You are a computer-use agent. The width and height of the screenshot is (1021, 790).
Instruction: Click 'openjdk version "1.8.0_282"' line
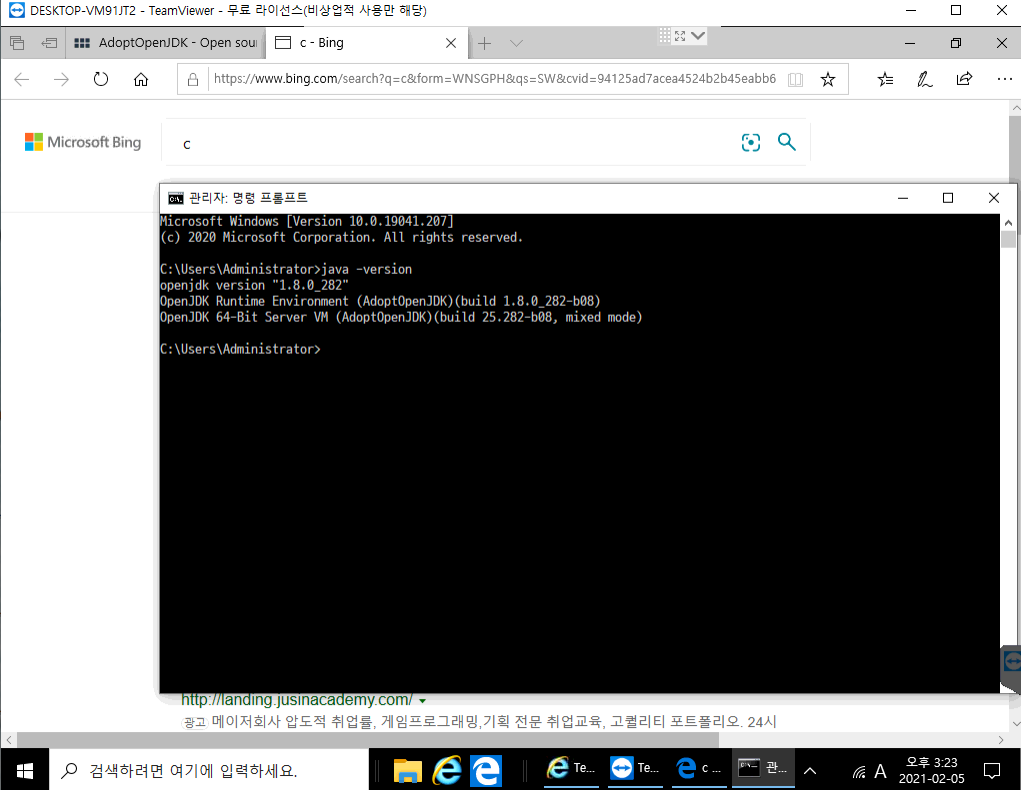[x=254, y=285]
